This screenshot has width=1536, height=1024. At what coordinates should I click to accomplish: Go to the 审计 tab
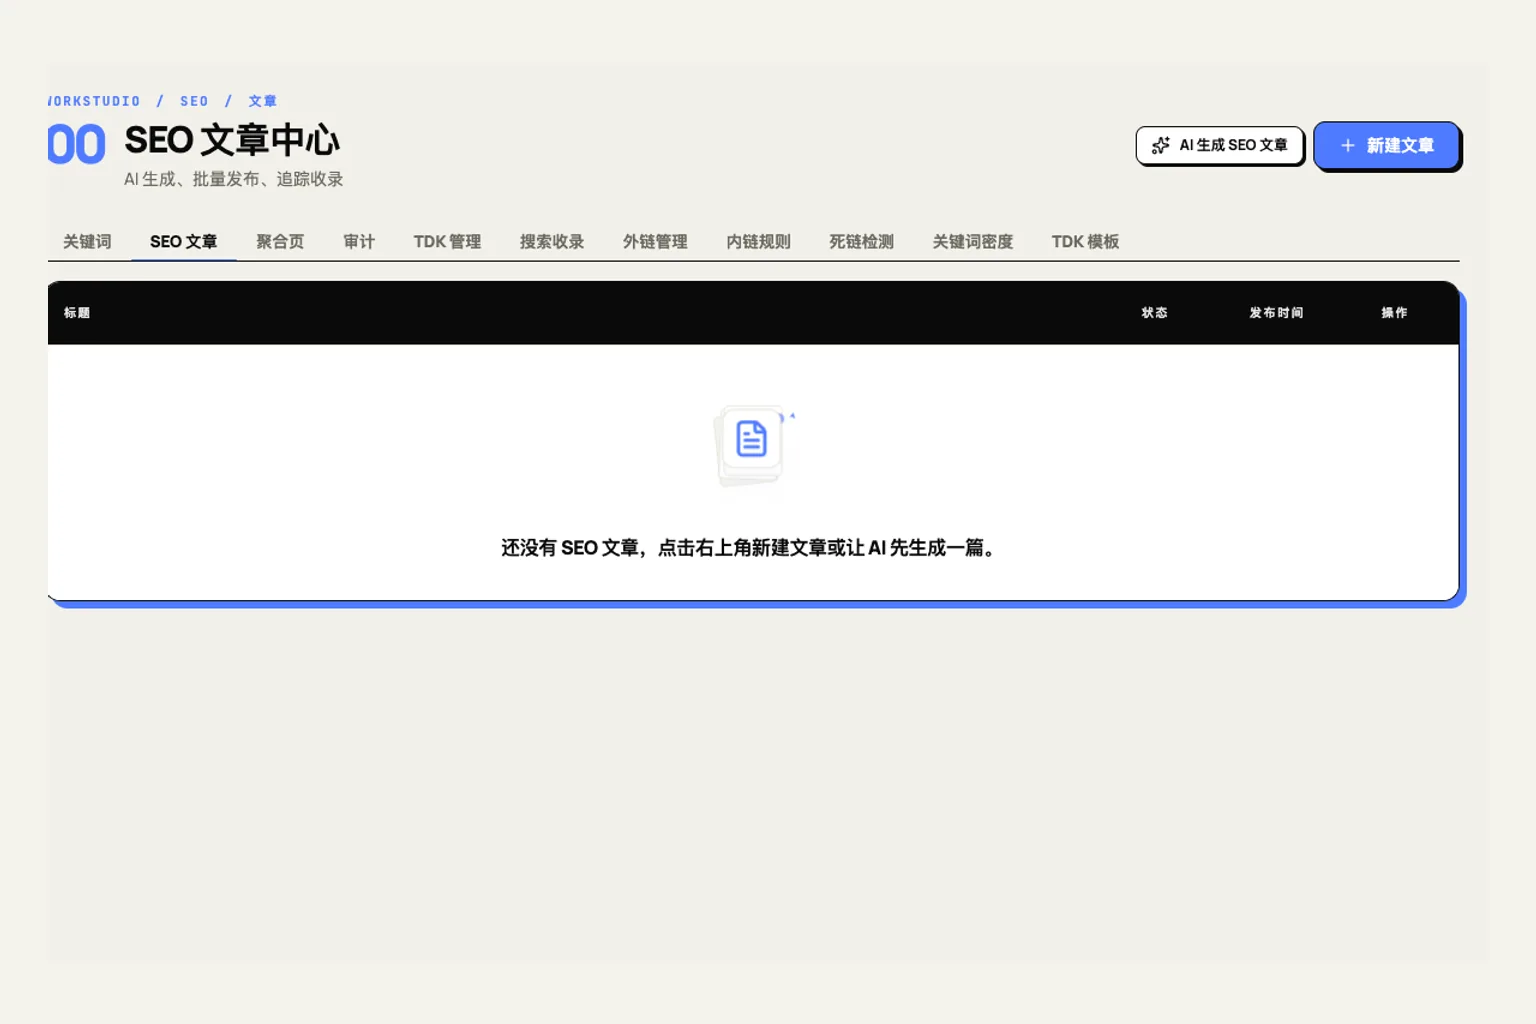[358, 242]
